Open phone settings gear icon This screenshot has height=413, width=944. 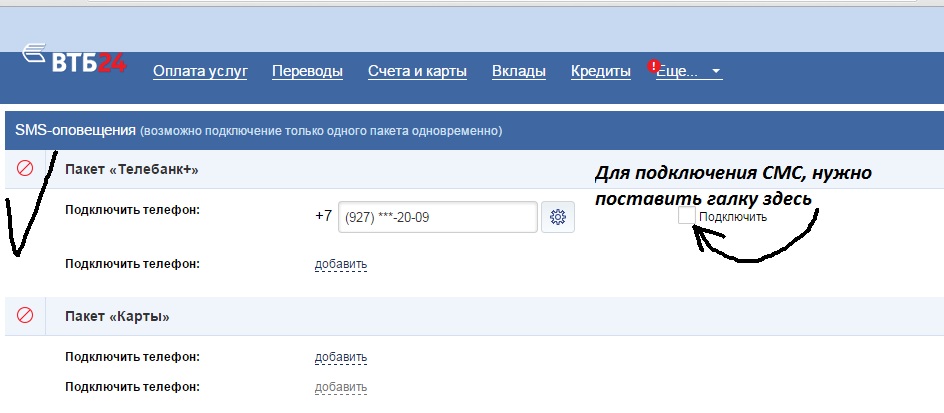click(558, 217)
